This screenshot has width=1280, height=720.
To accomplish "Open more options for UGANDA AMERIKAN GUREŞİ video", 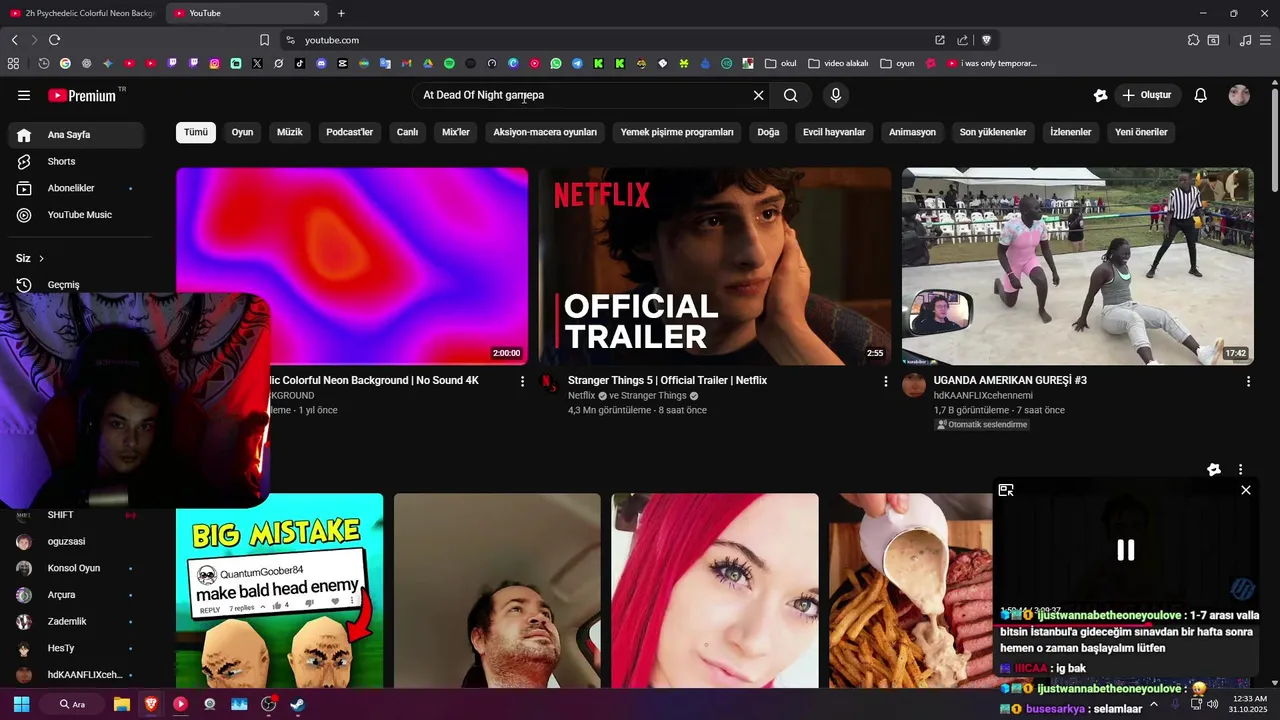I will coord(1247,381).
